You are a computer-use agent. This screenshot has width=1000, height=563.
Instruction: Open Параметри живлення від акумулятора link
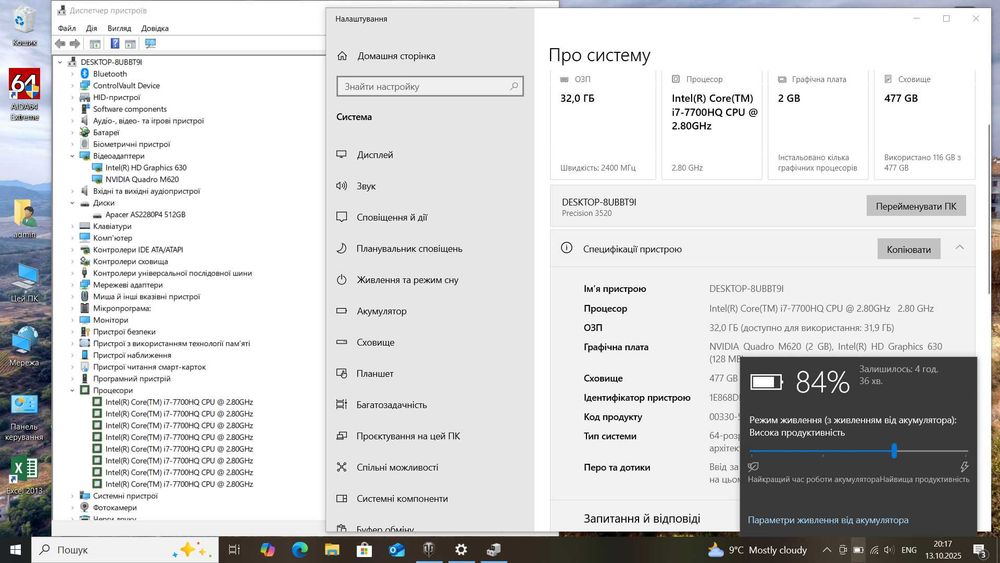coord(828,520)
